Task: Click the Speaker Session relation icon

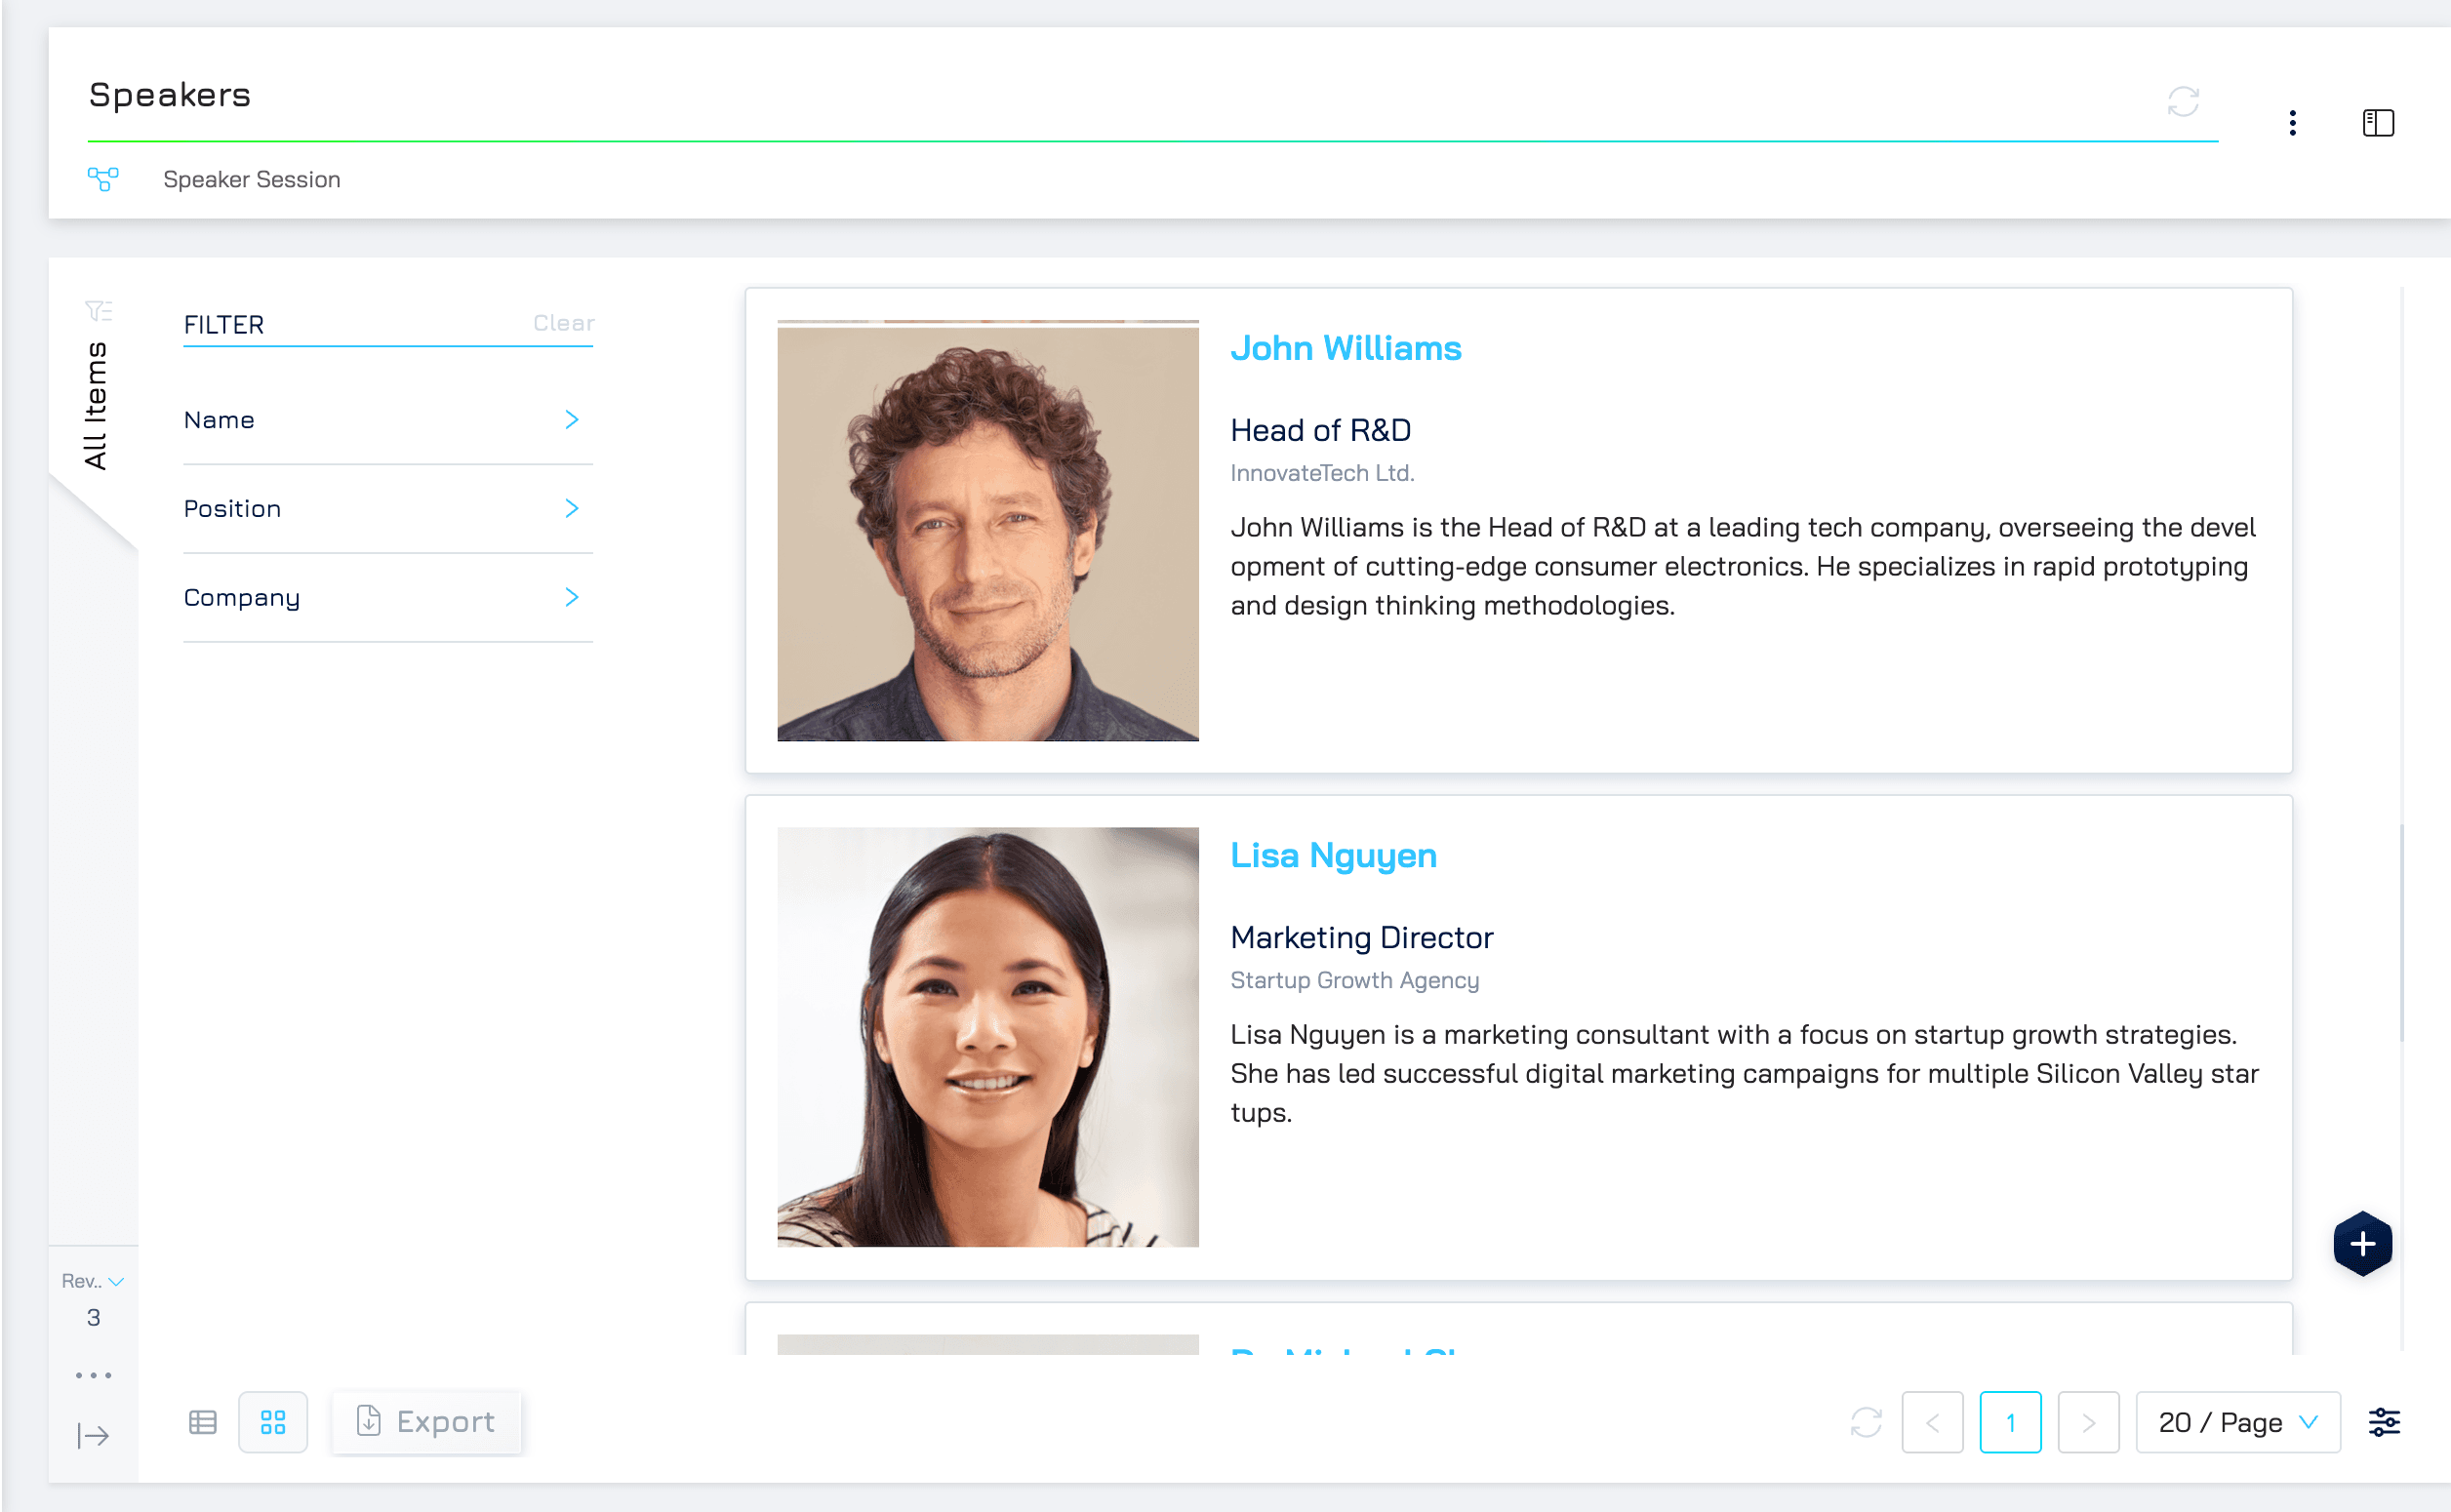Action: coord(103,179)
